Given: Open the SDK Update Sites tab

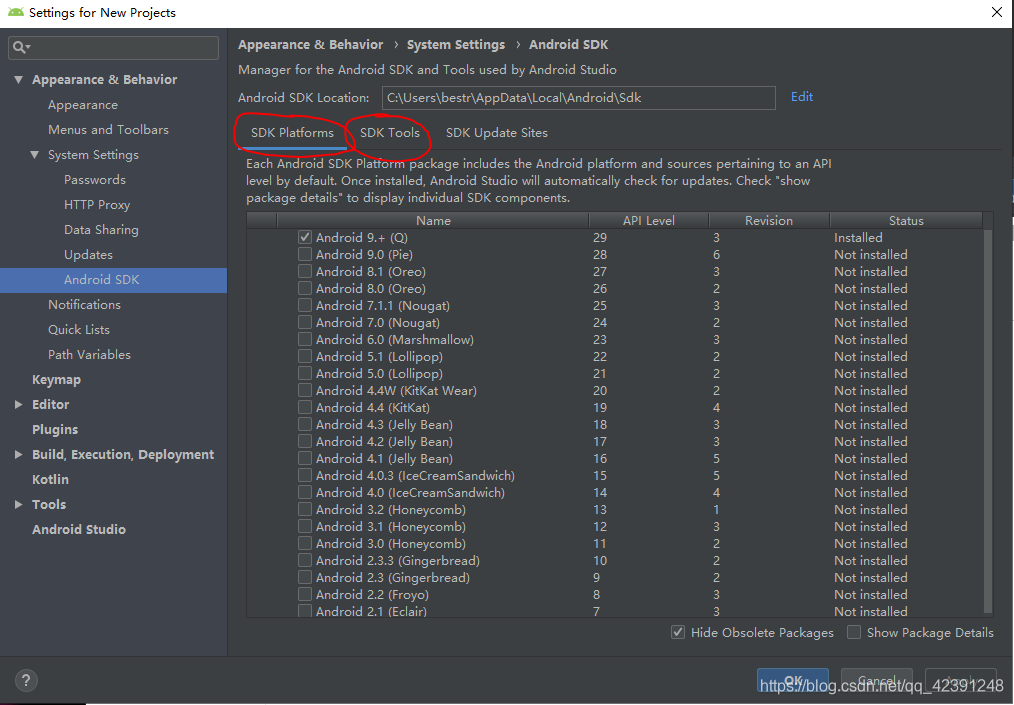Looking at the screenshot, I should [x=496, y=132].
